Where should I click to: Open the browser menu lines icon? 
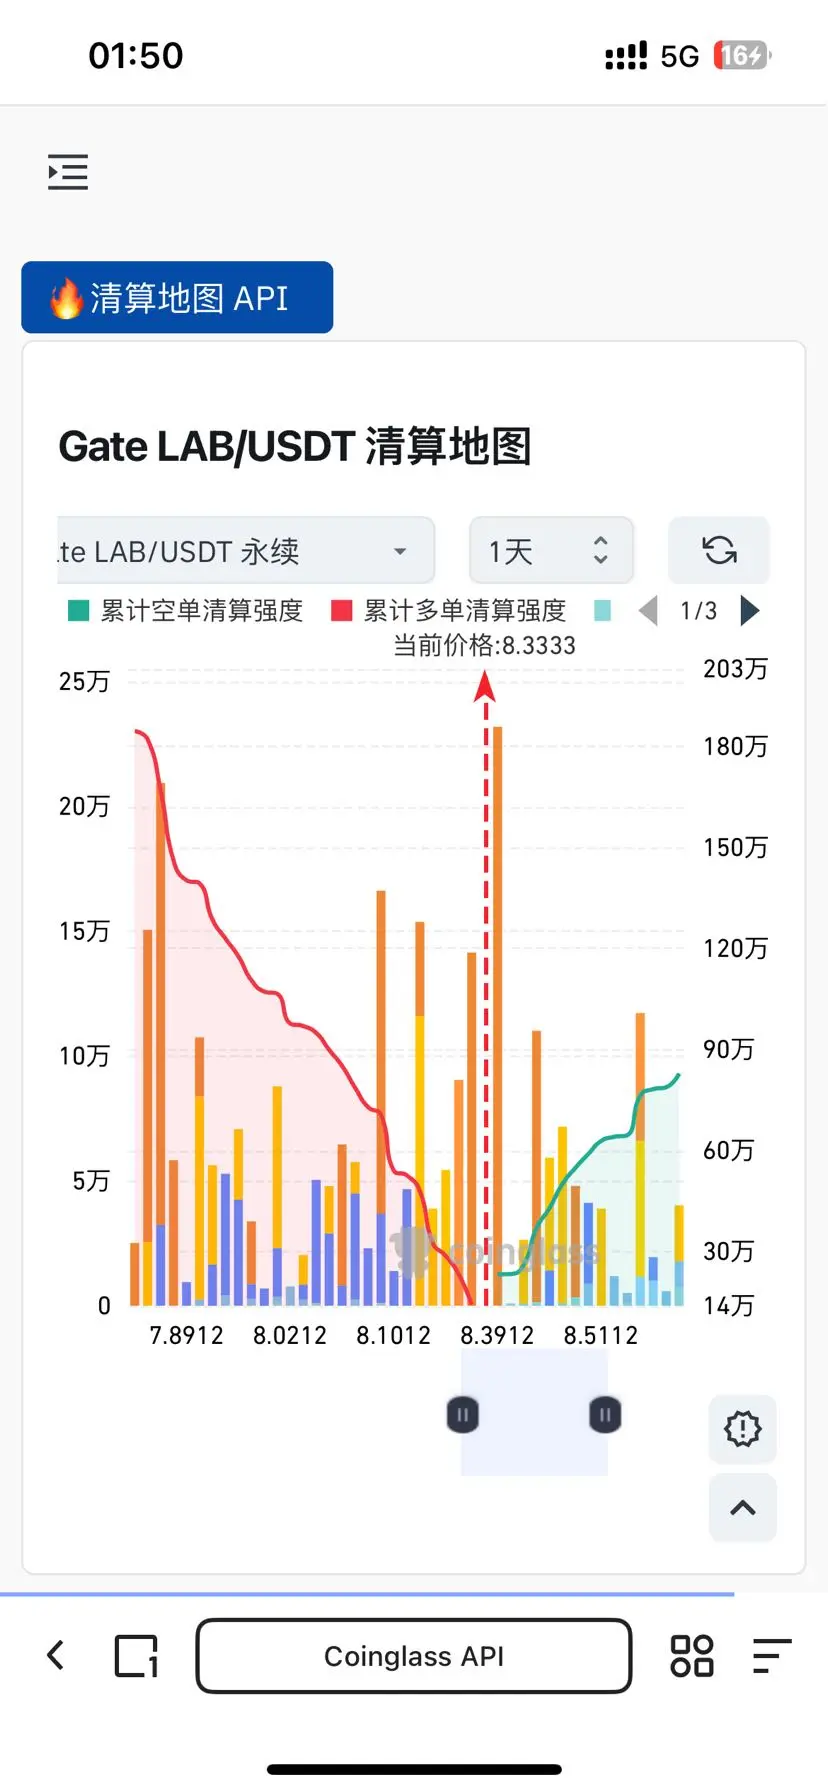(x=772, y=1656)
